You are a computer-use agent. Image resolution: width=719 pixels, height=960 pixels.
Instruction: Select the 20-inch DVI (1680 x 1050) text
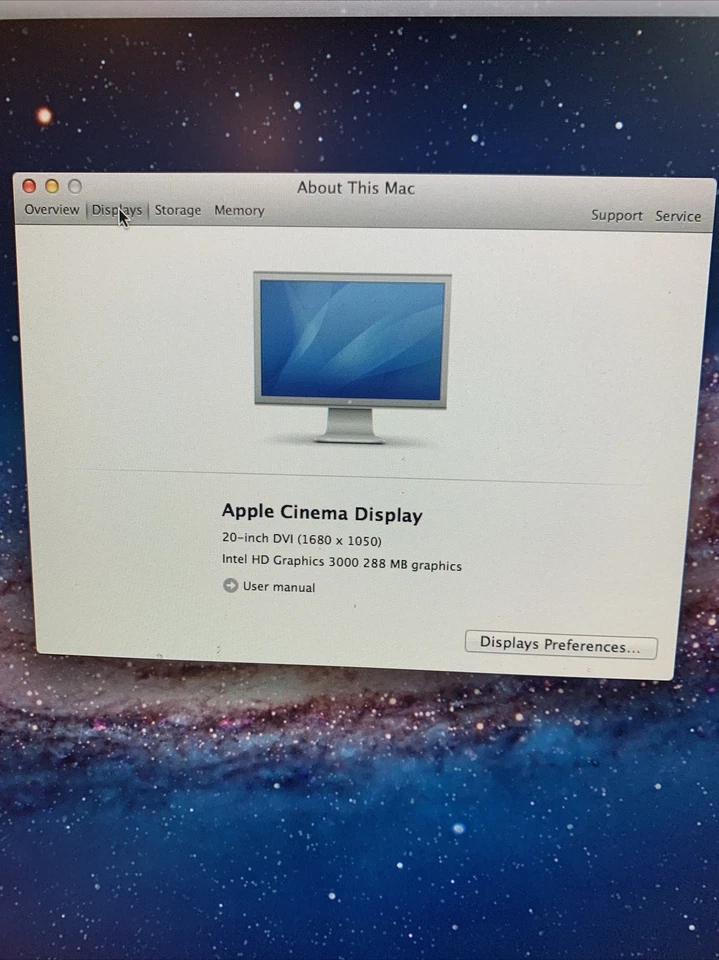[302, 539]
